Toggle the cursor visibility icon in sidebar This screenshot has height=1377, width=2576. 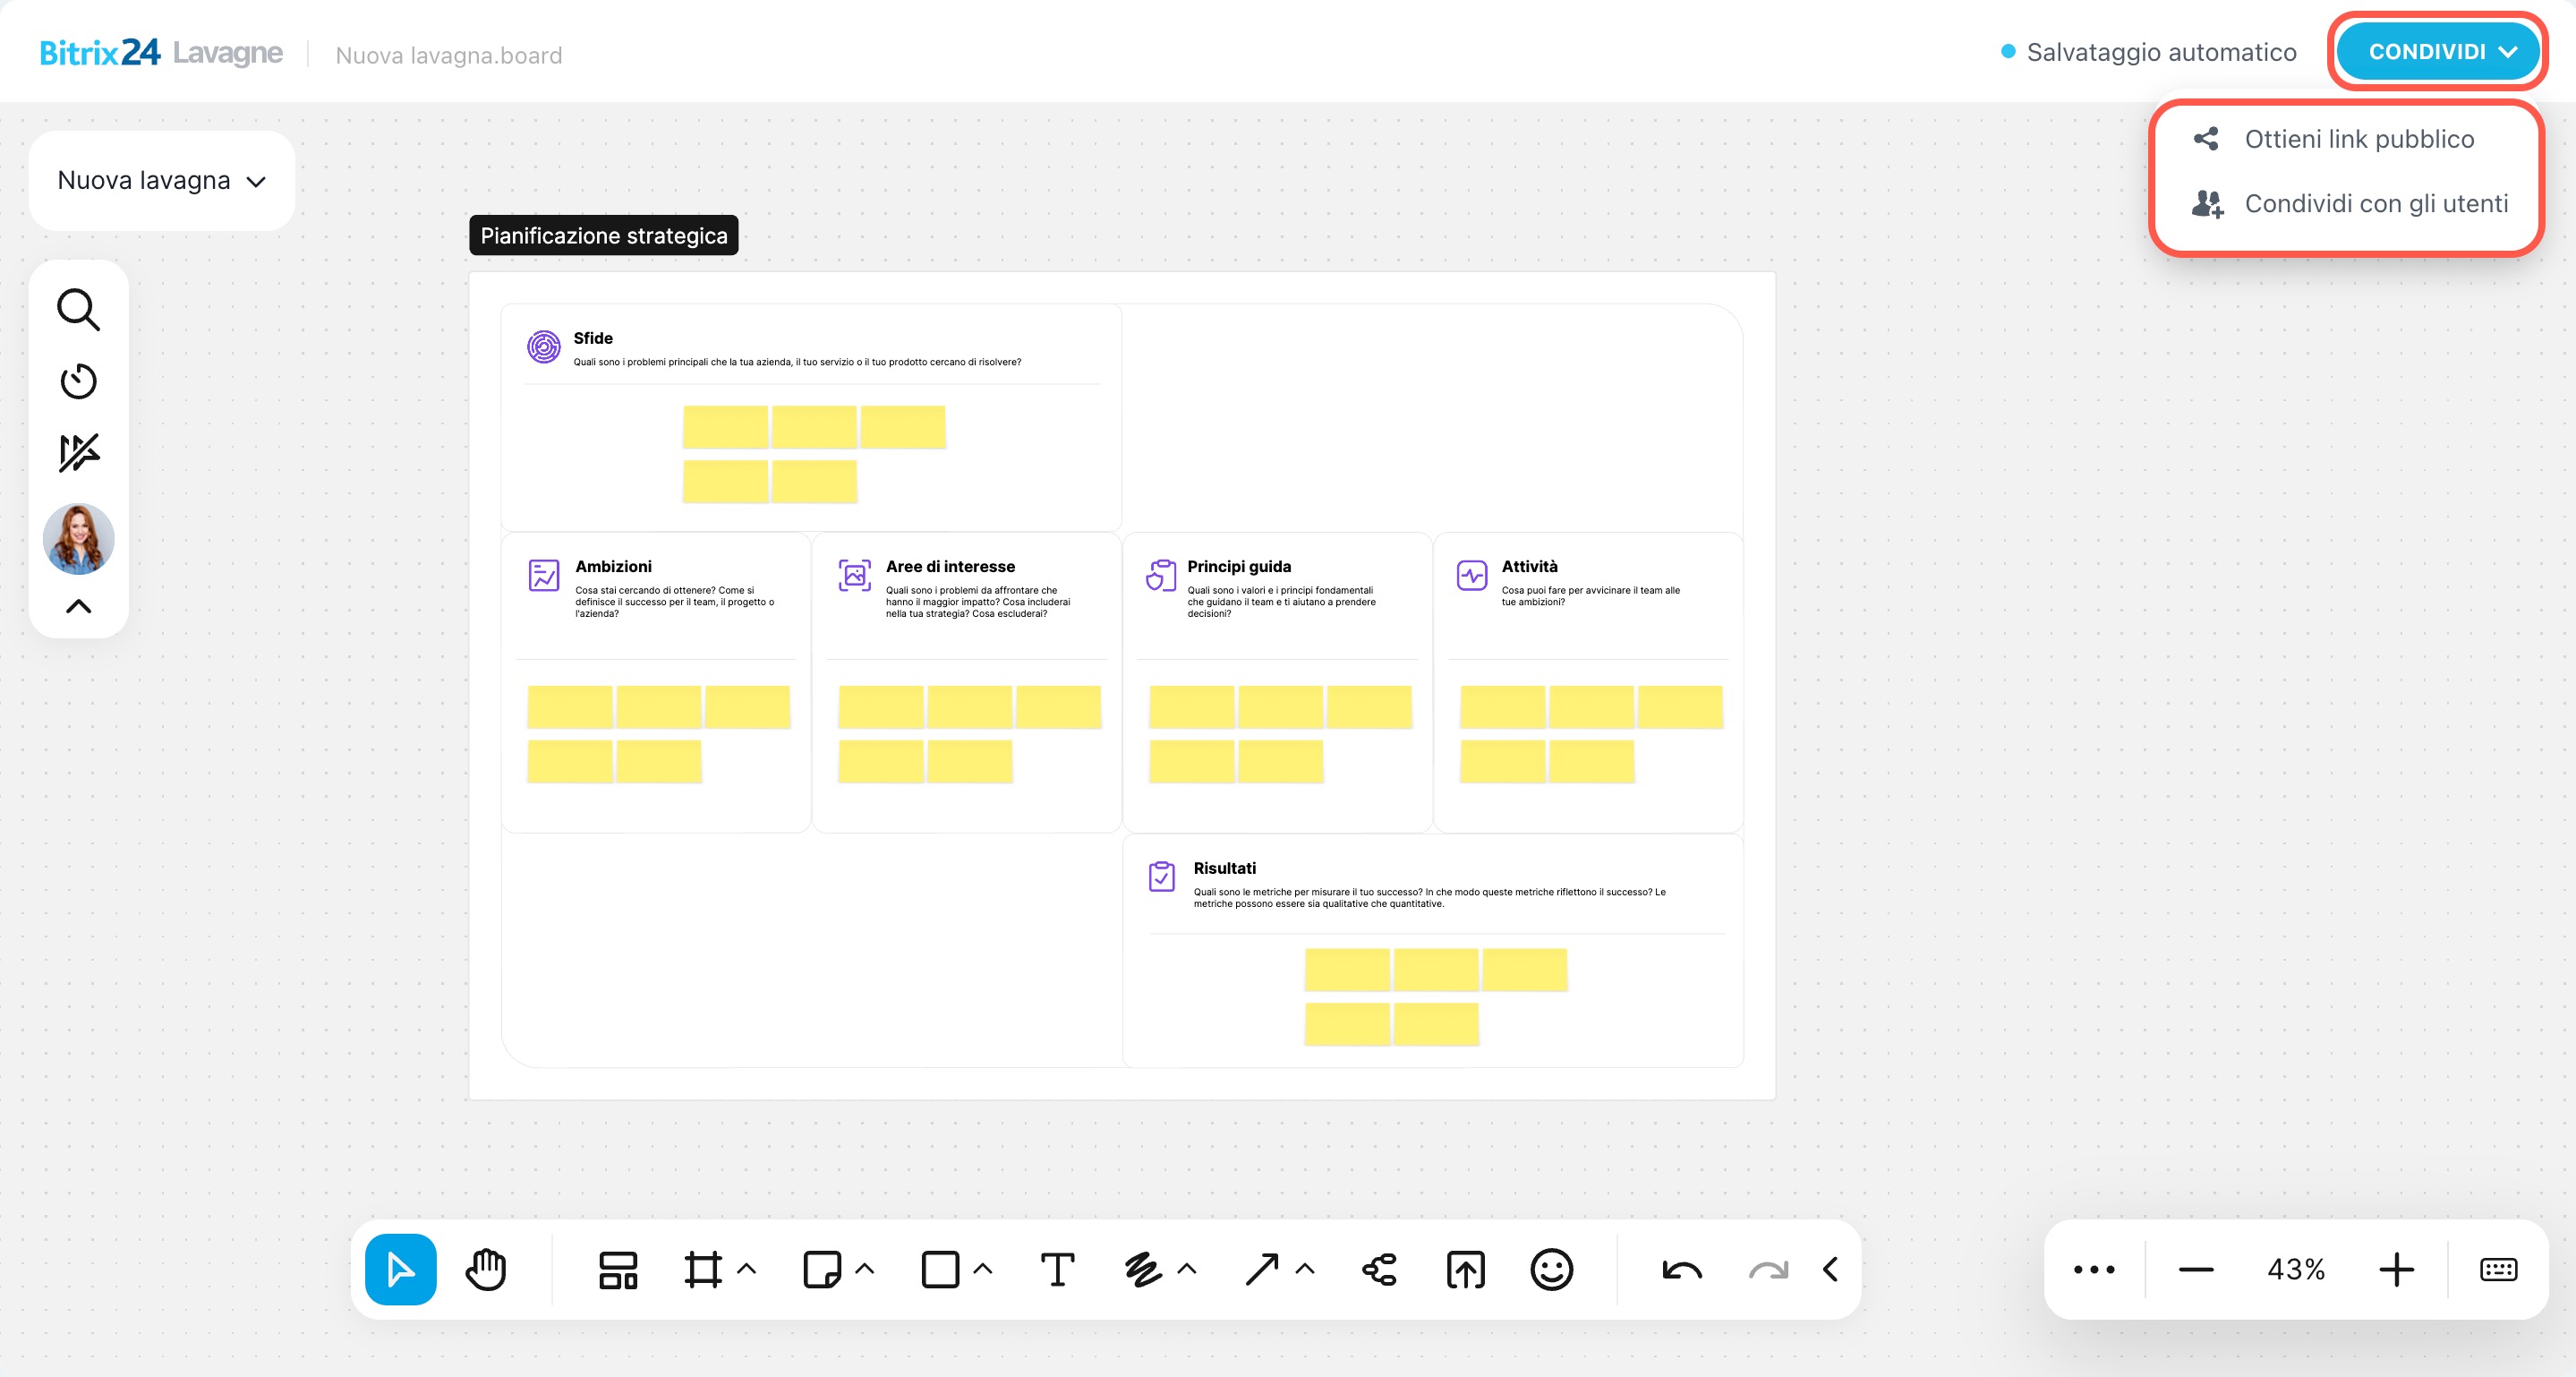click(78, 453)
